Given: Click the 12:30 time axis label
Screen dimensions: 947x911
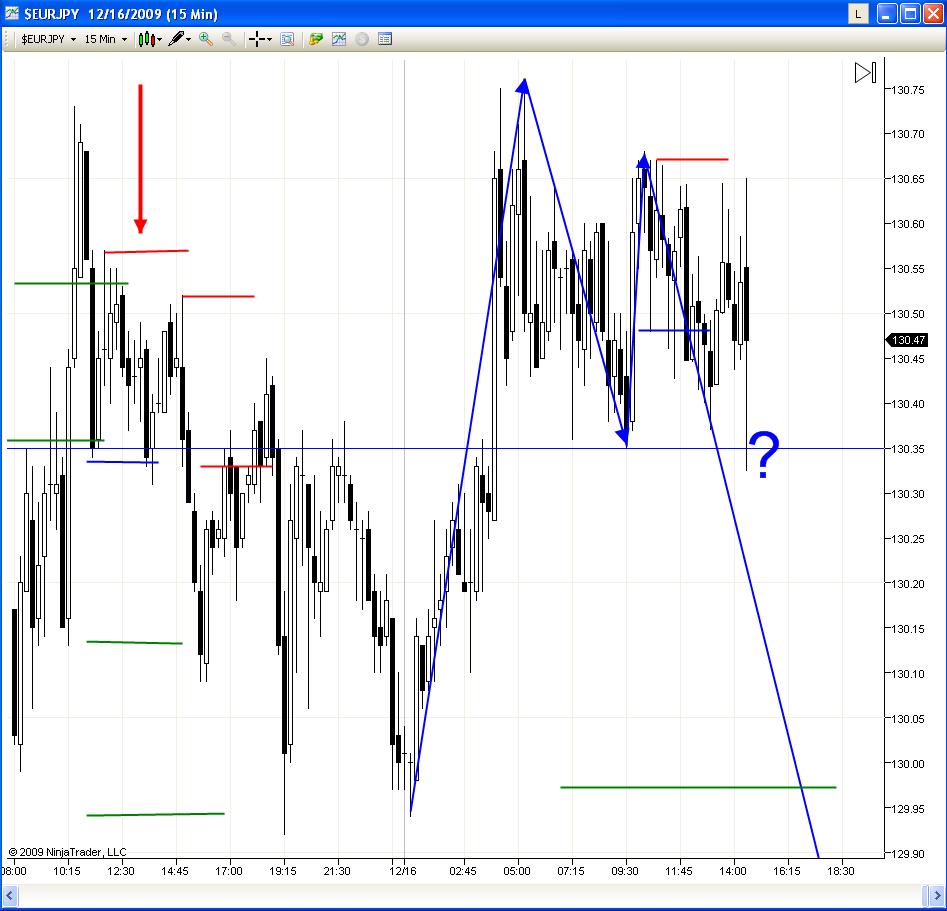Looking at the screenshot, I should click(x=121, y=871).
